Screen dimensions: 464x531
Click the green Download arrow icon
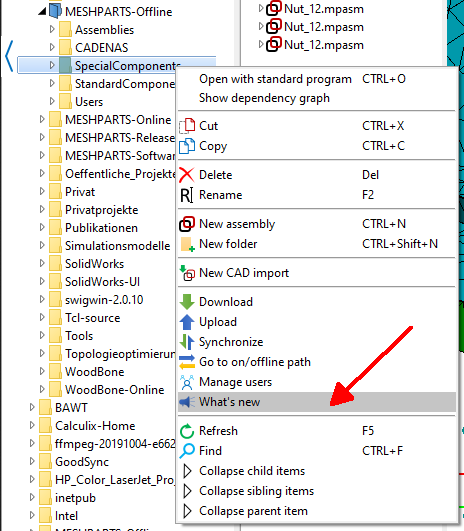[x=187, y=302]
